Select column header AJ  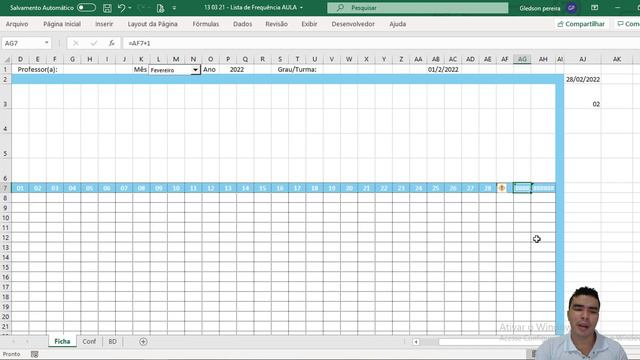point(583,60)
